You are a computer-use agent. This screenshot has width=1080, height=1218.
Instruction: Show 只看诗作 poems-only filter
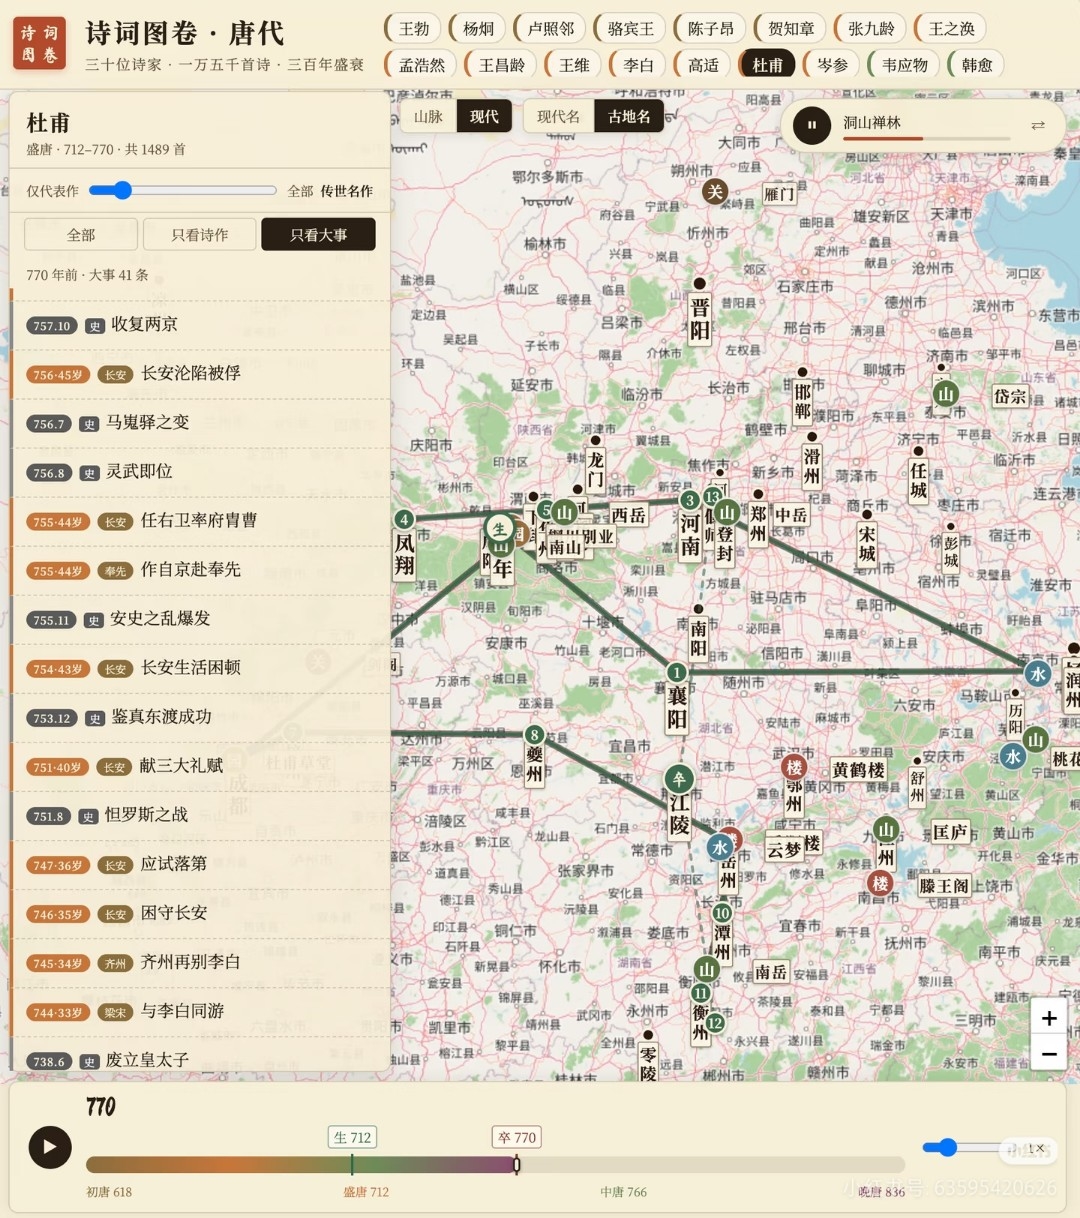pyautogui.click(x=199, y=235)
